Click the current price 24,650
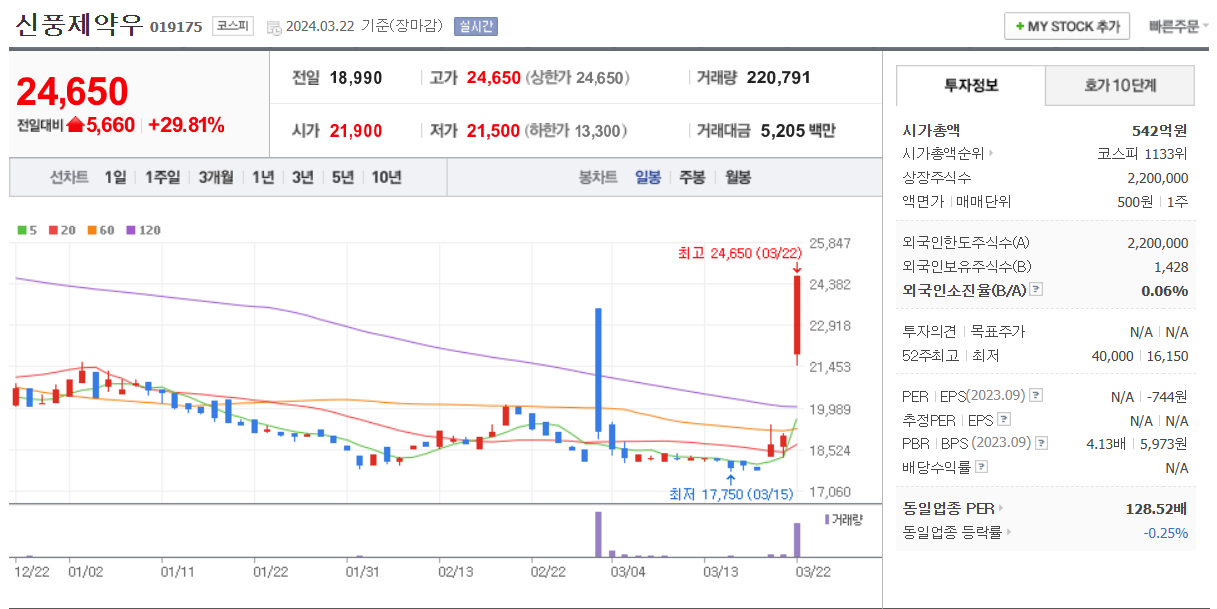The image size is (1217, 609). [72, 91]
